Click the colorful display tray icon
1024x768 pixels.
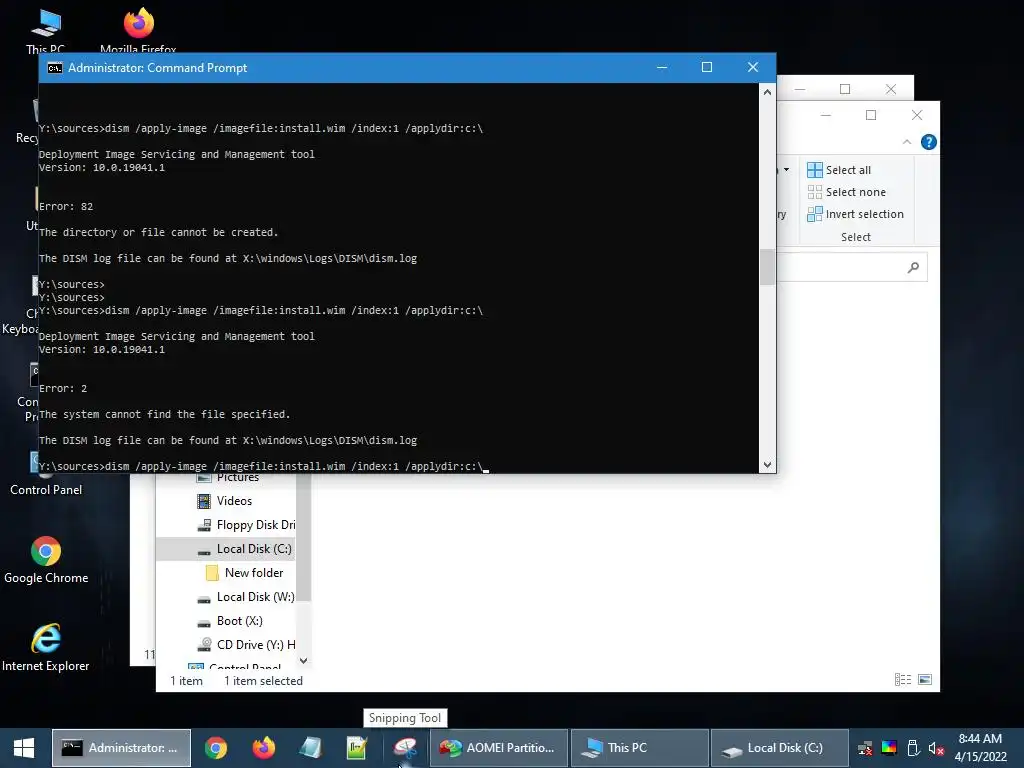[889, 748]
